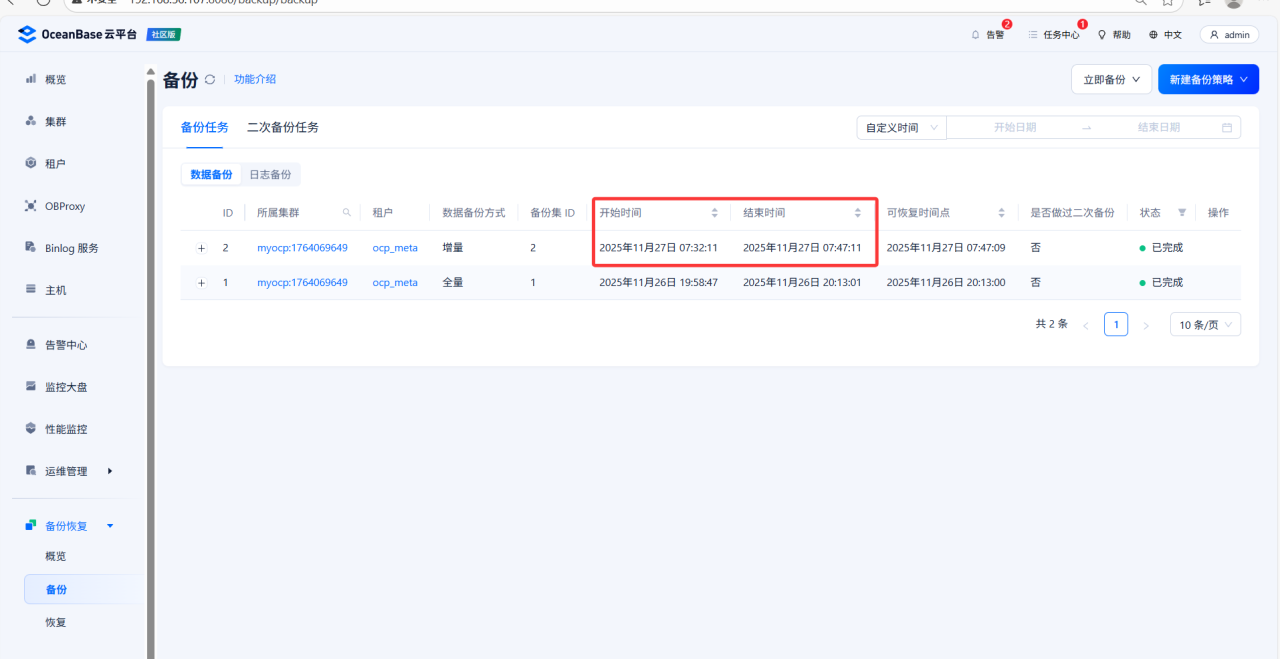Screen dimensions: 1280x659
Task: Select 数据备份 segment toggle
Action: [211, 175]
